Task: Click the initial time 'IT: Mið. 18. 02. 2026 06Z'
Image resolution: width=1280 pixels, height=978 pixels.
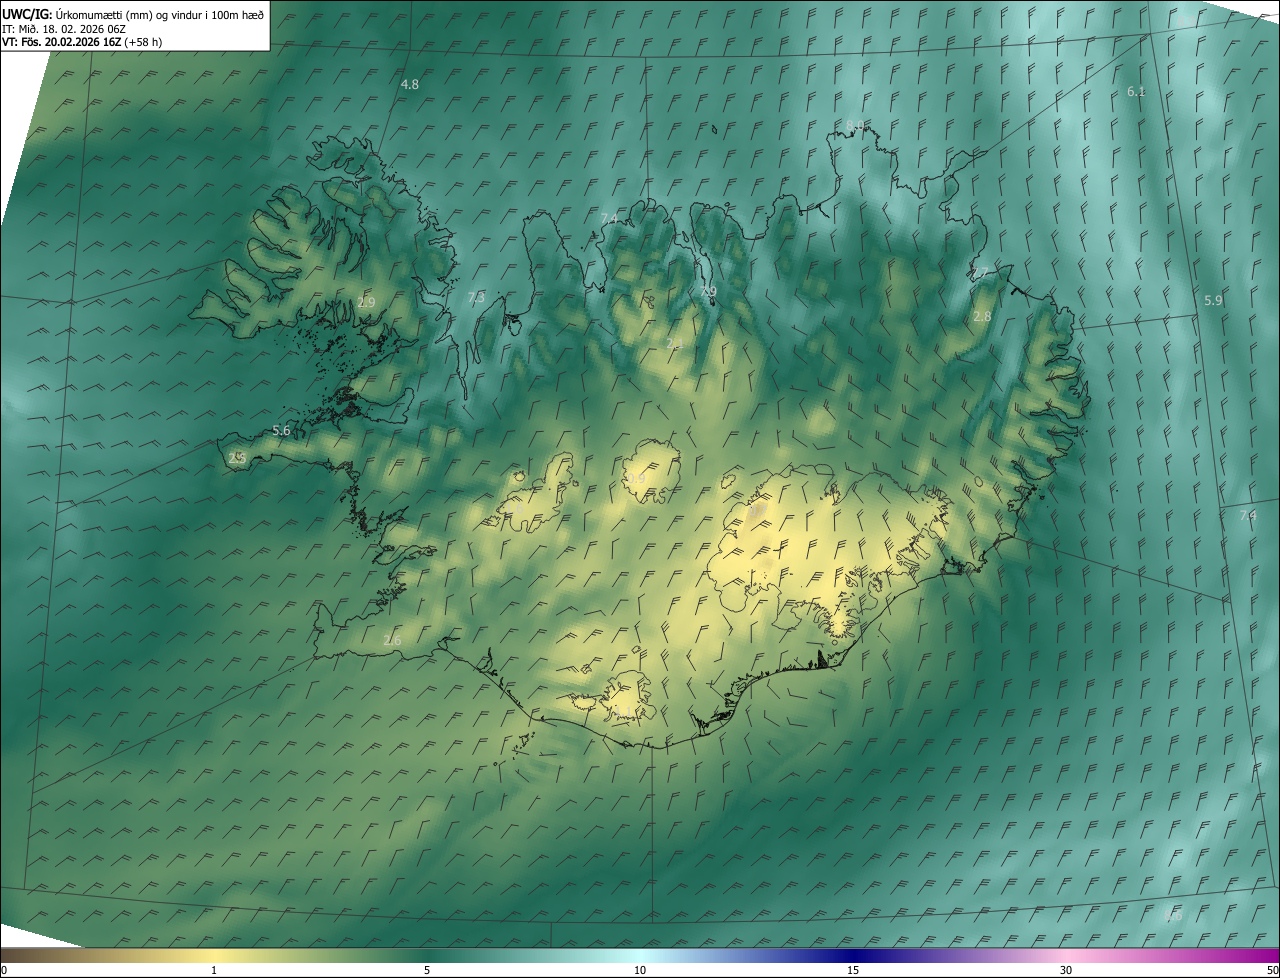Action: [x=62, y=29]
